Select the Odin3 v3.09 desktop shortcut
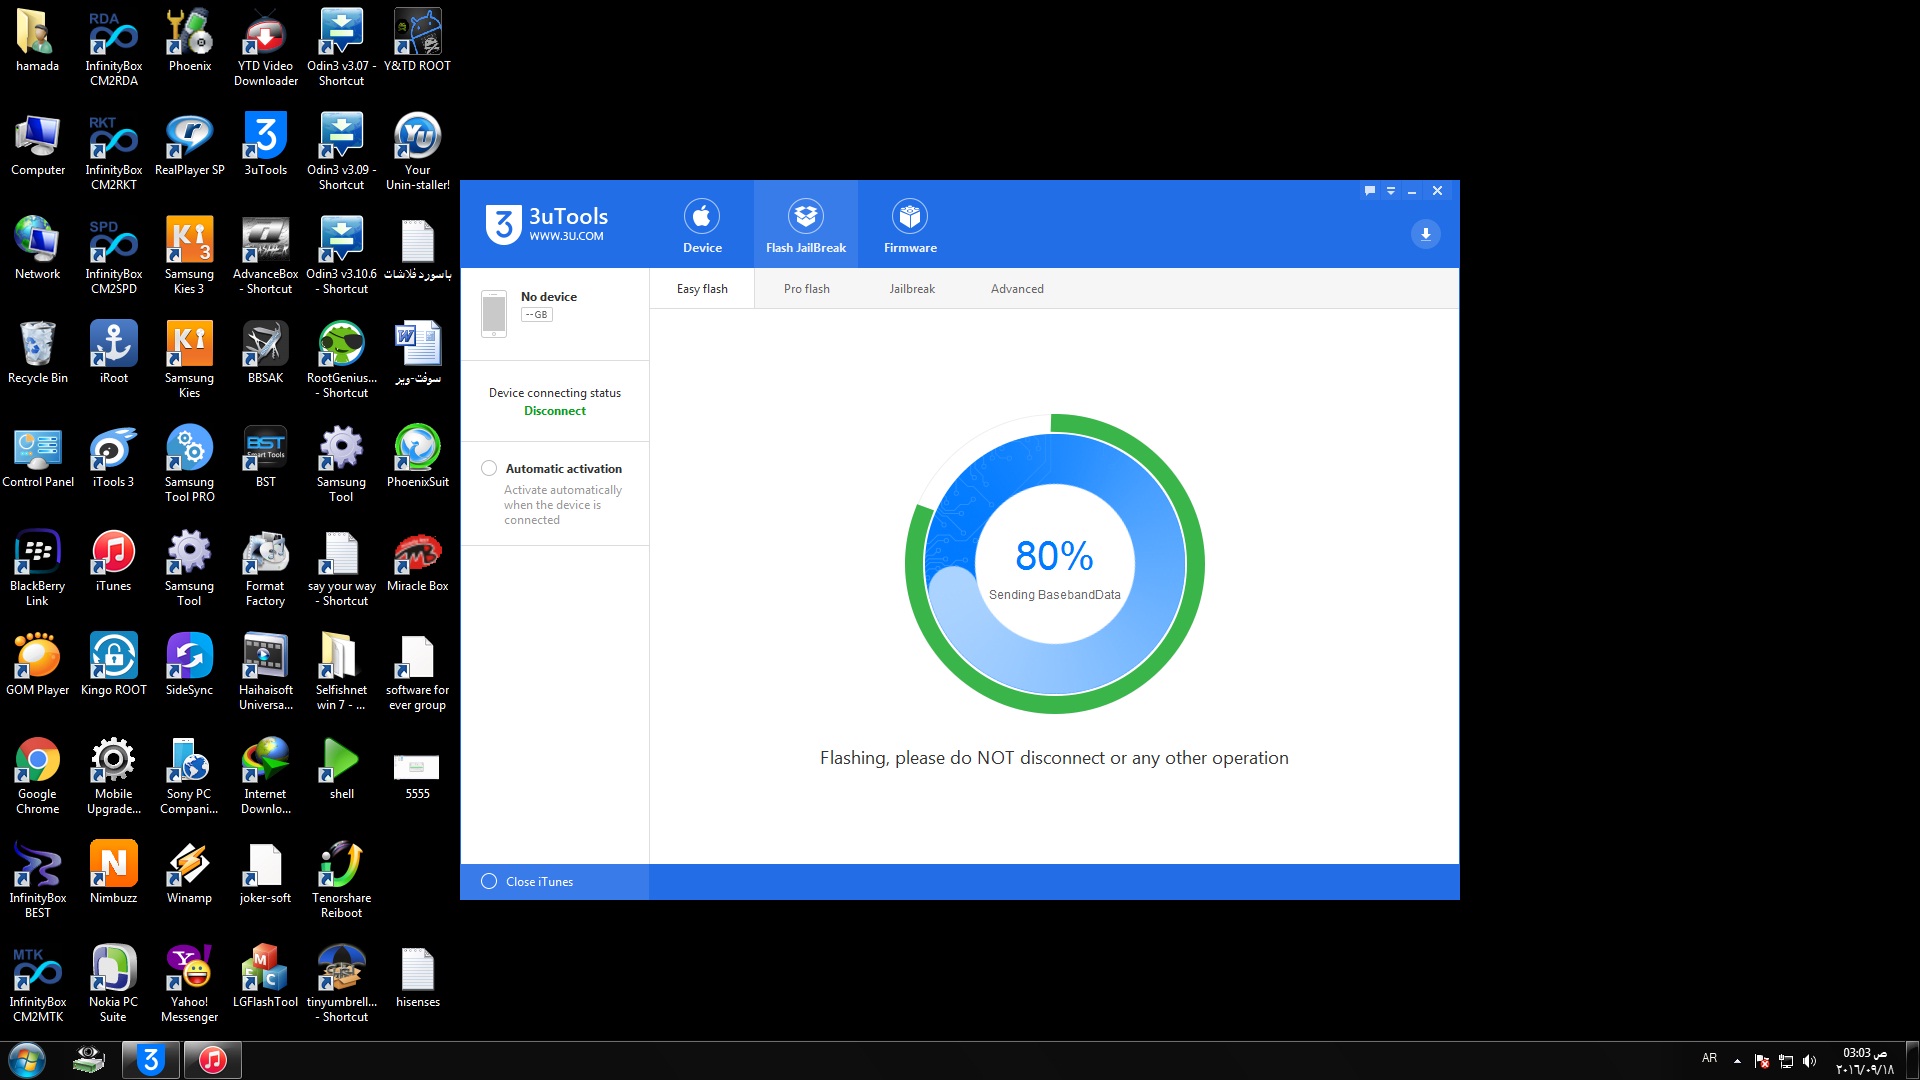 point(342,150)
